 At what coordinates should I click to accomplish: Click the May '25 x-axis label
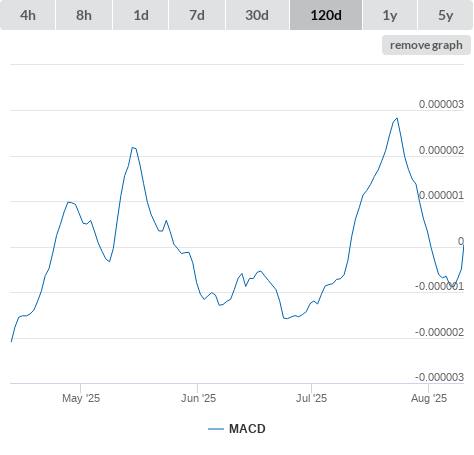coord(81,398)
